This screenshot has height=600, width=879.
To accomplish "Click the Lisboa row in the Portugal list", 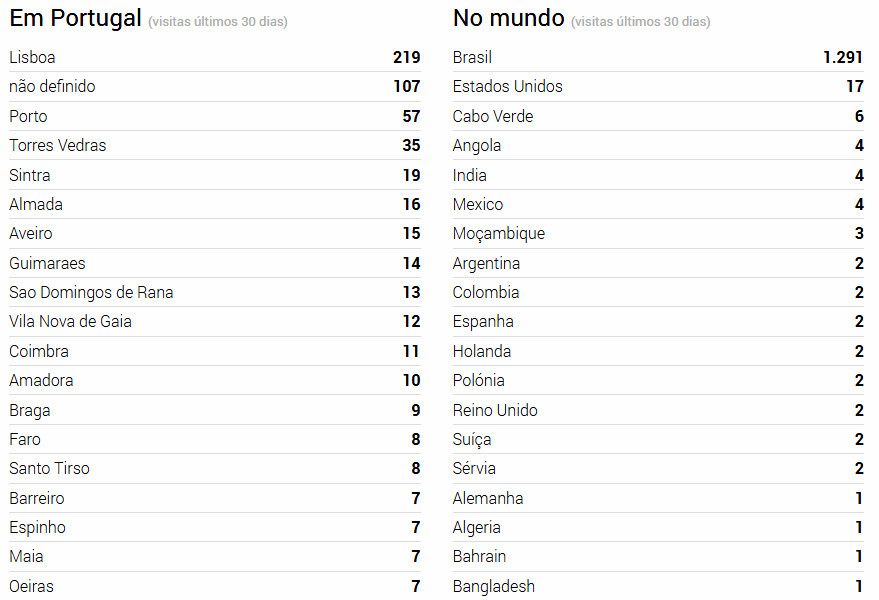I will [x=33, y=58].
